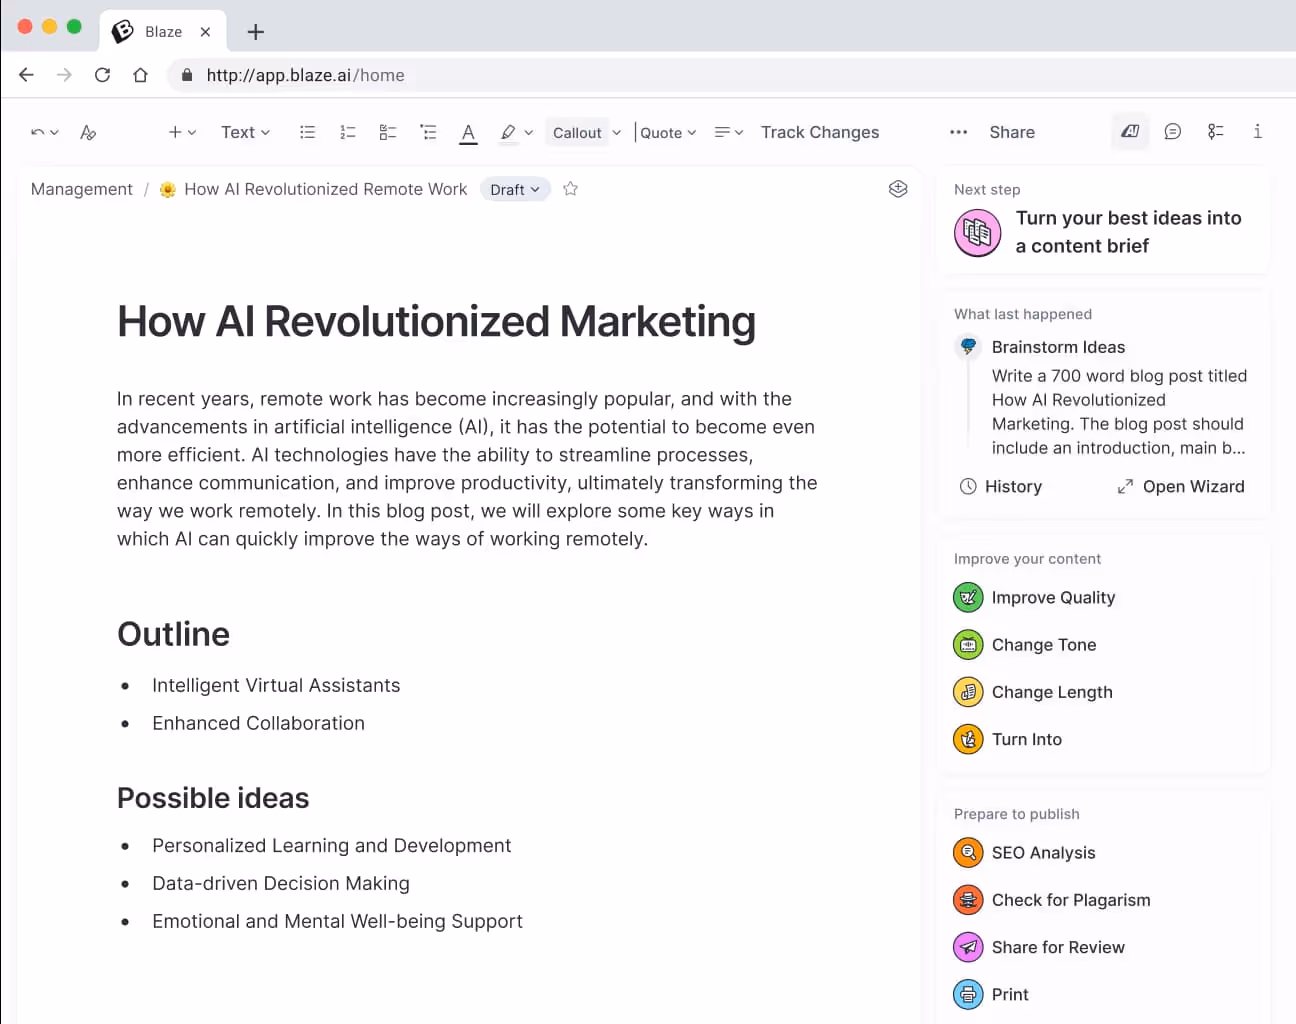This screenshot has width=1296, height=1024.
Task: Click the document info icon
Action: (x=1257, y=131)
